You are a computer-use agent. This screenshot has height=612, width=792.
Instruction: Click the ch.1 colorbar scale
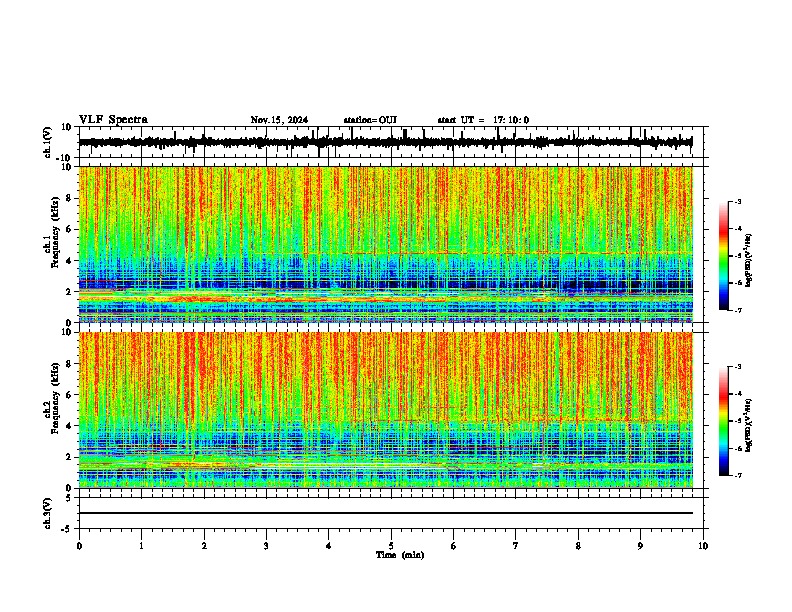(x=723, y=256)
